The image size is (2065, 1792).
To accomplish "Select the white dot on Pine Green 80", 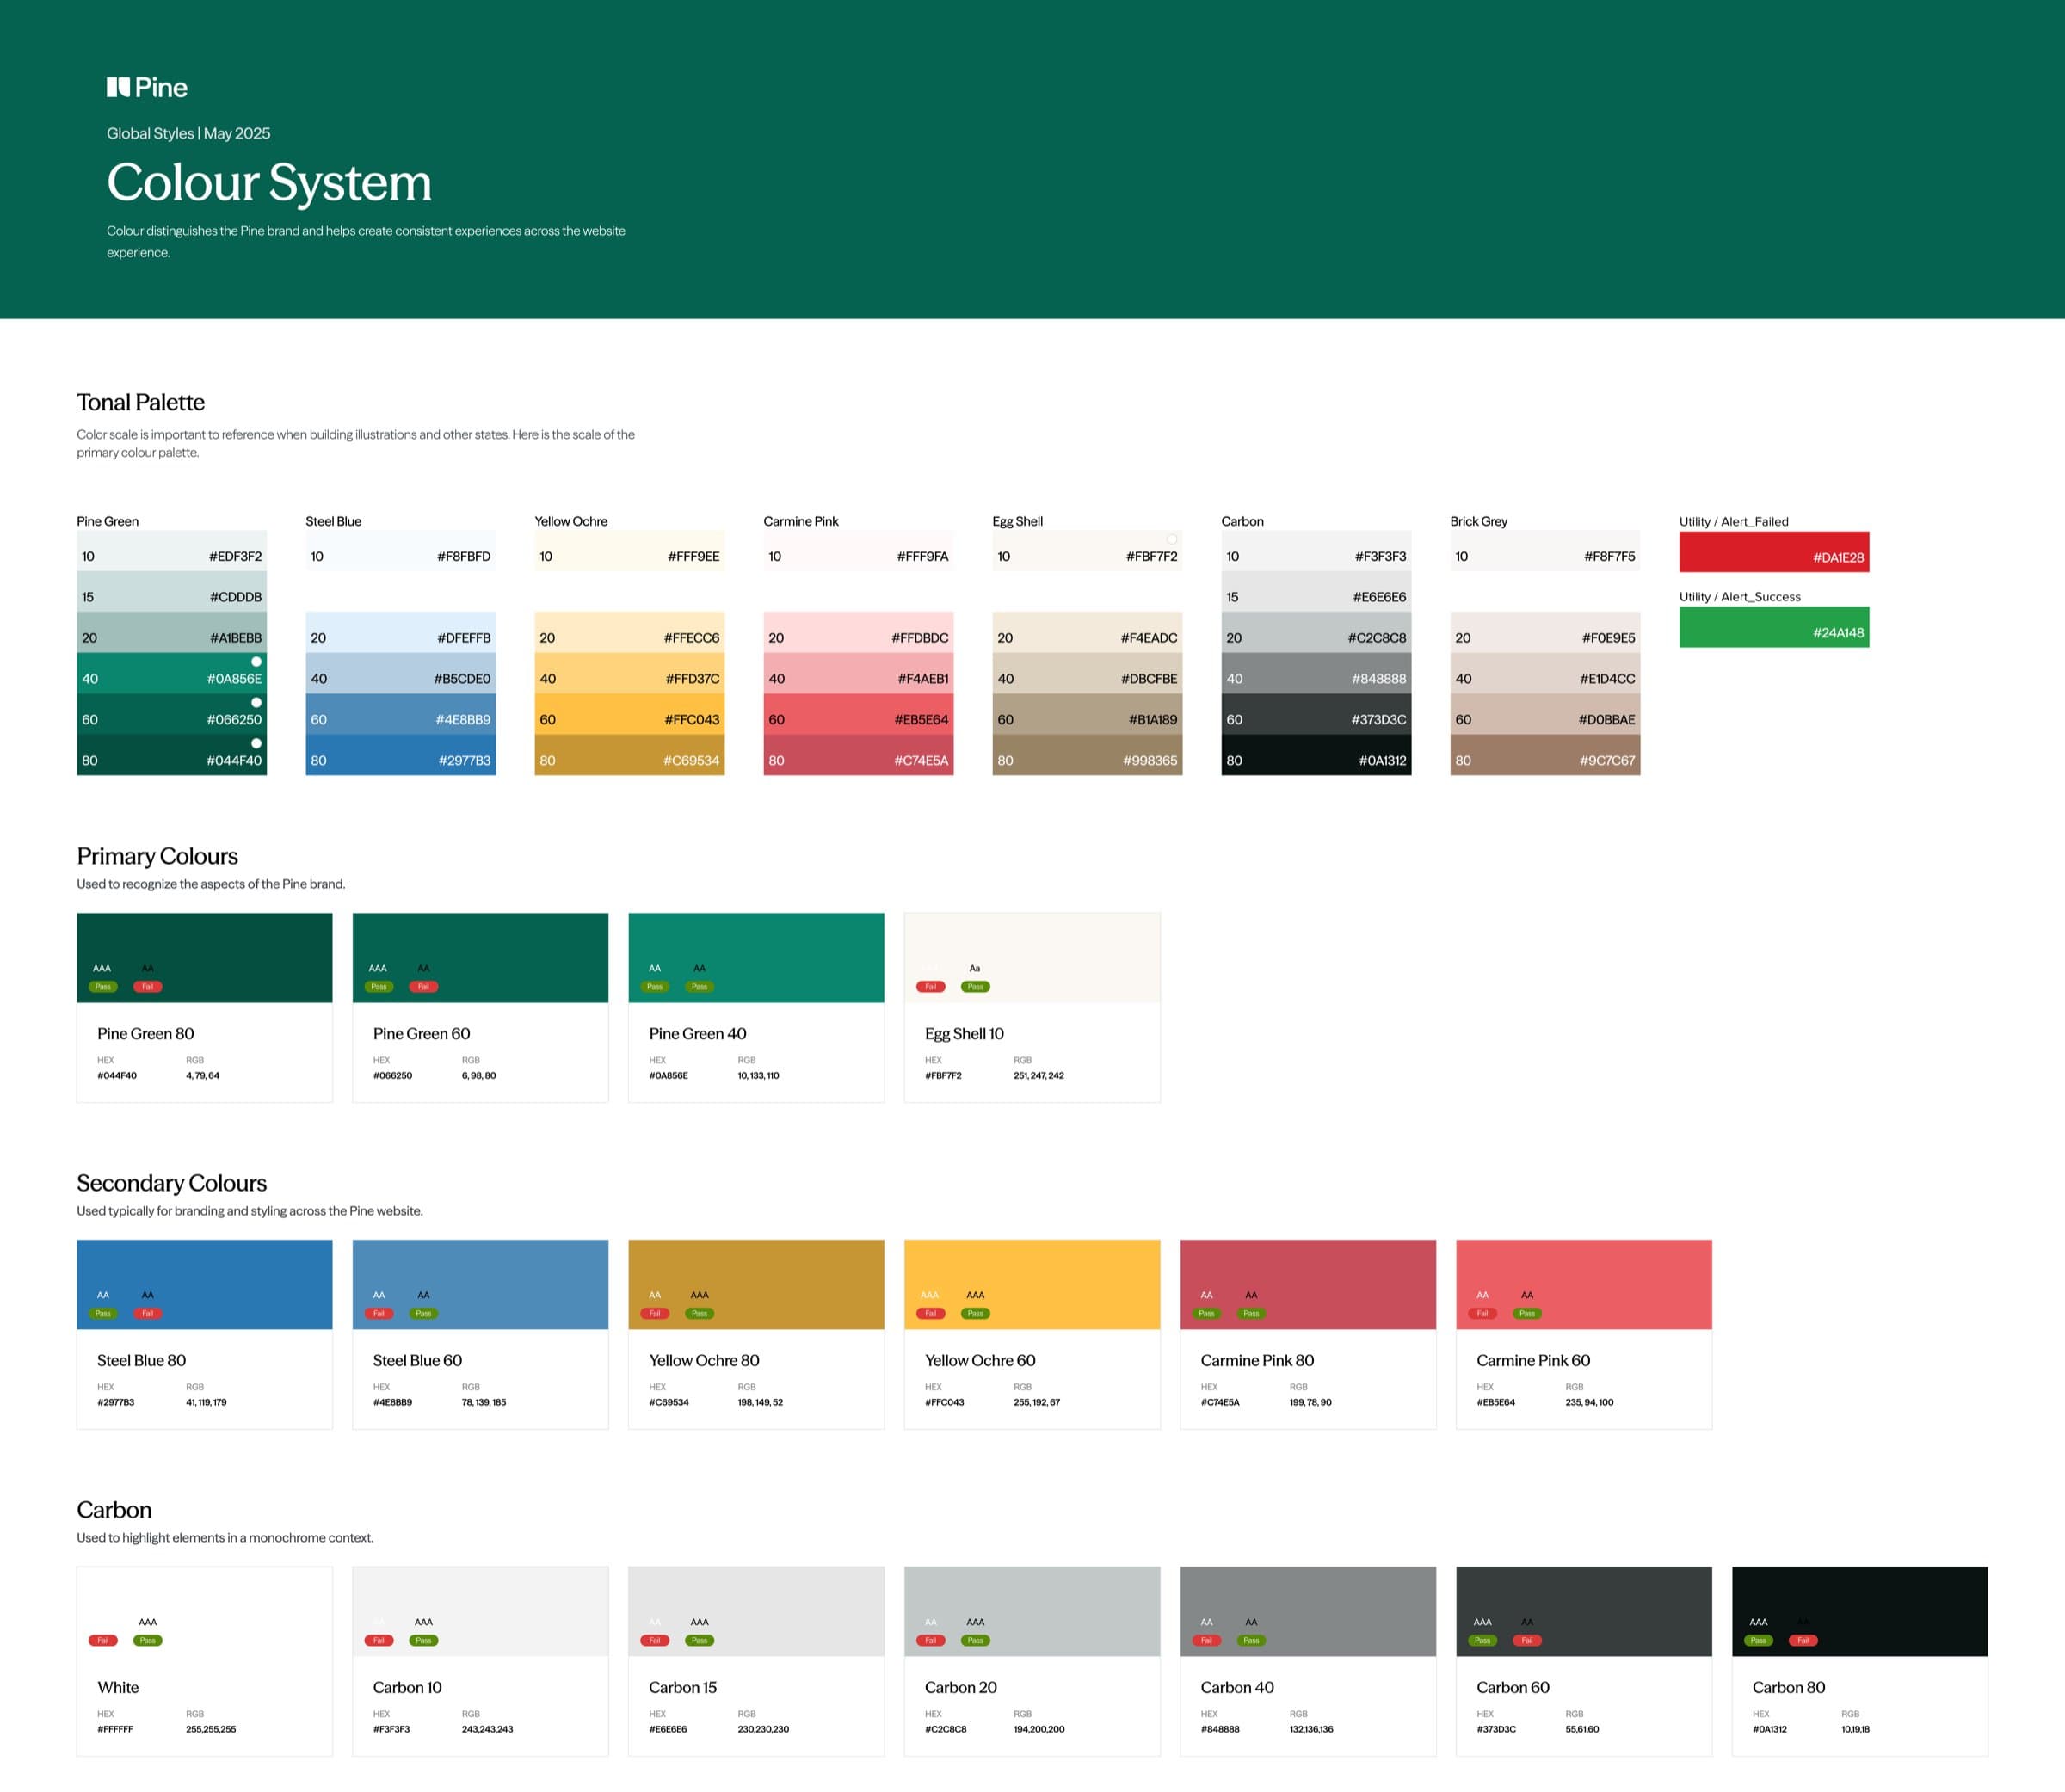I will click(257, 743).
